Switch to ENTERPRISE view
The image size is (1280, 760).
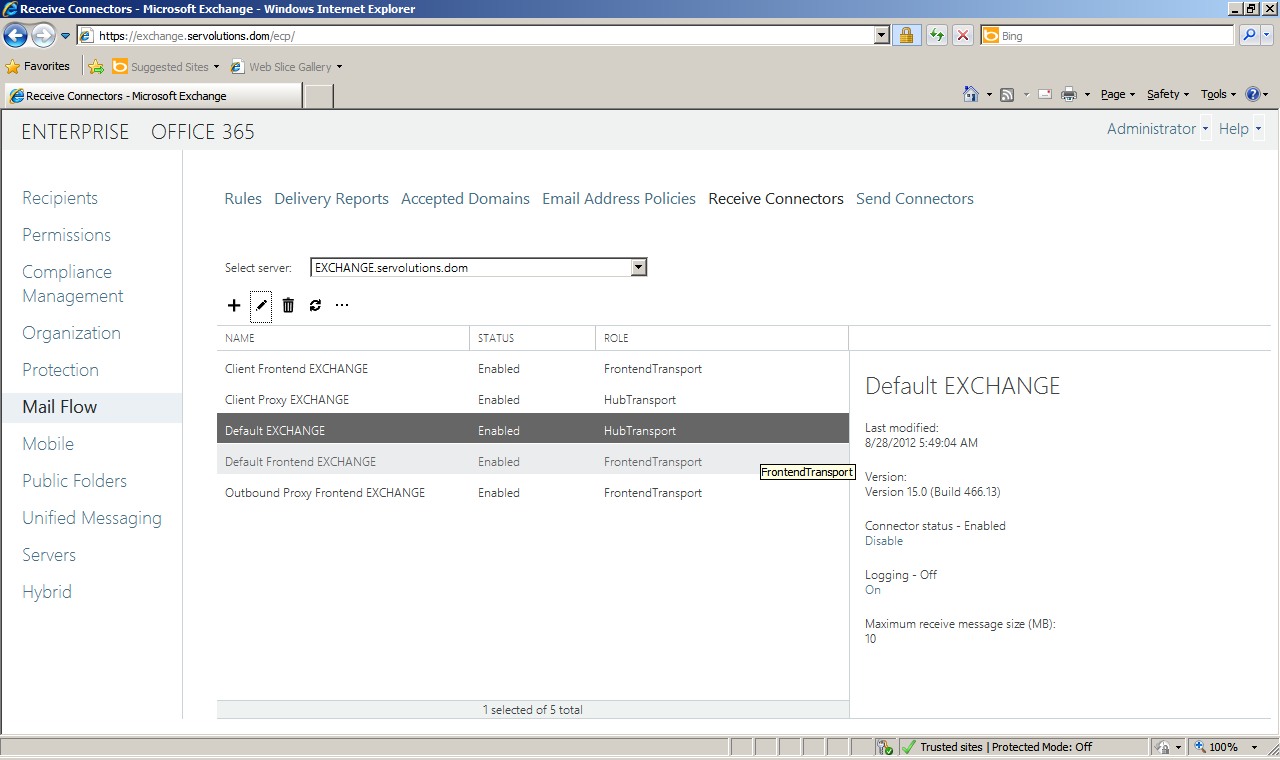click(75, 132)
